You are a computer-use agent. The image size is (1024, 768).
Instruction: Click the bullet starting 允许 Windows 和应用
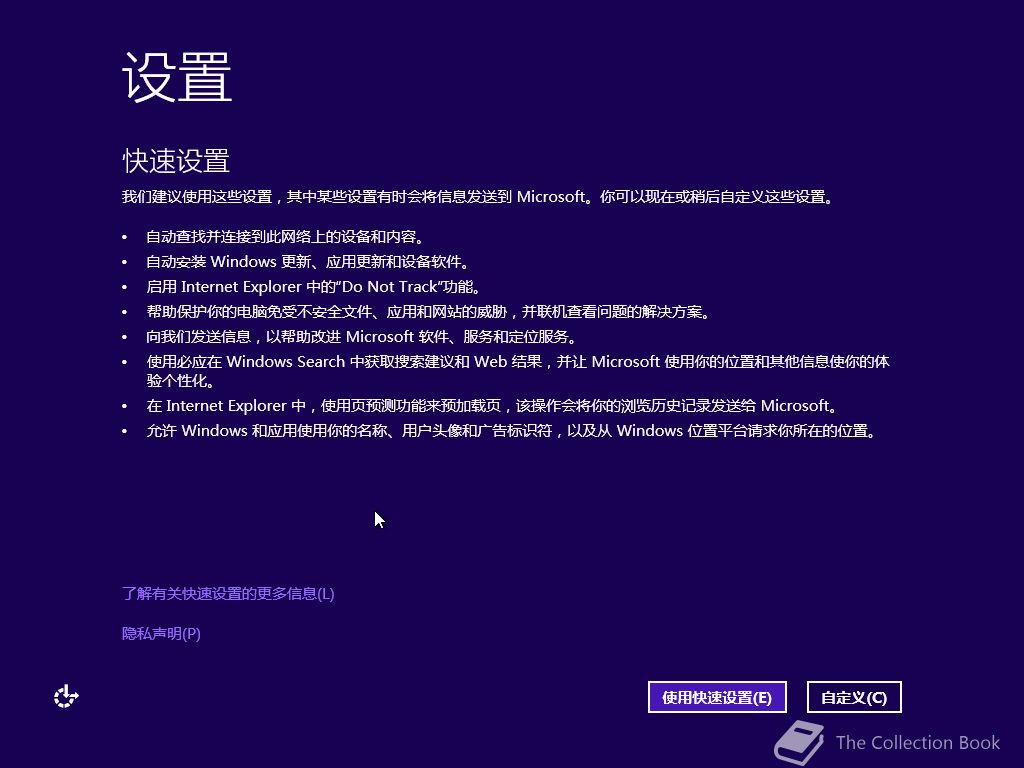pyautogui.click(x=512, y=431)
